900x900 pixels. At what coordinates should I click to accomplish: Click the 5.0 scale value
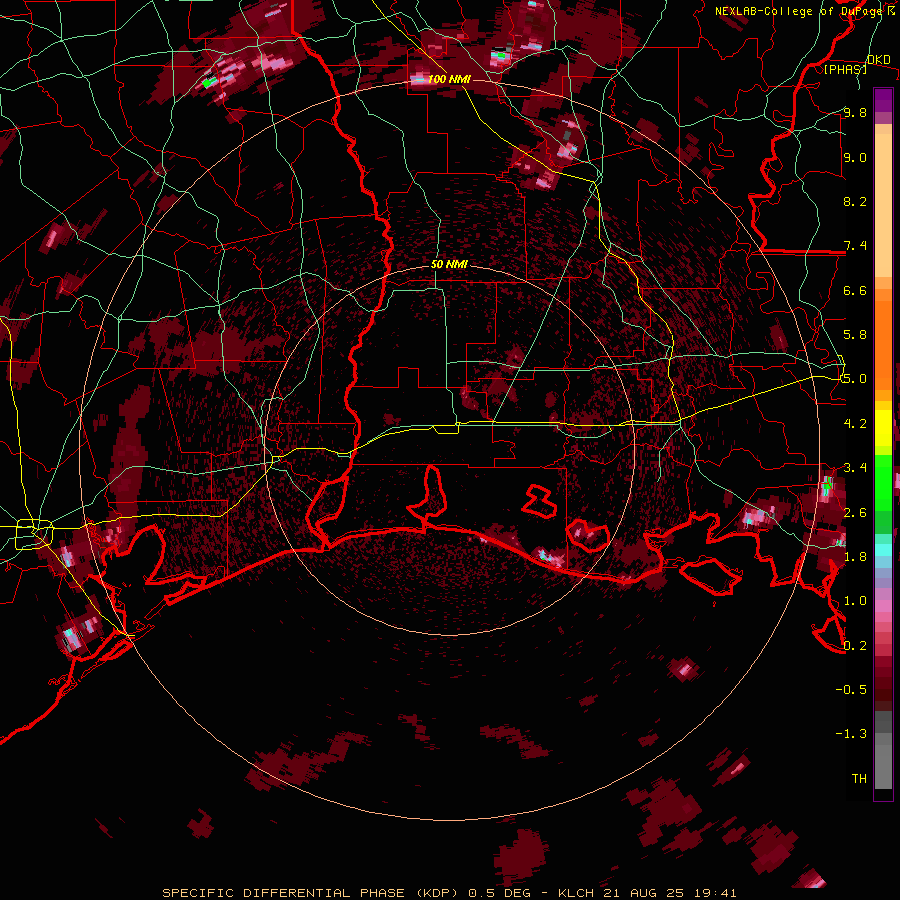(855, 379)
